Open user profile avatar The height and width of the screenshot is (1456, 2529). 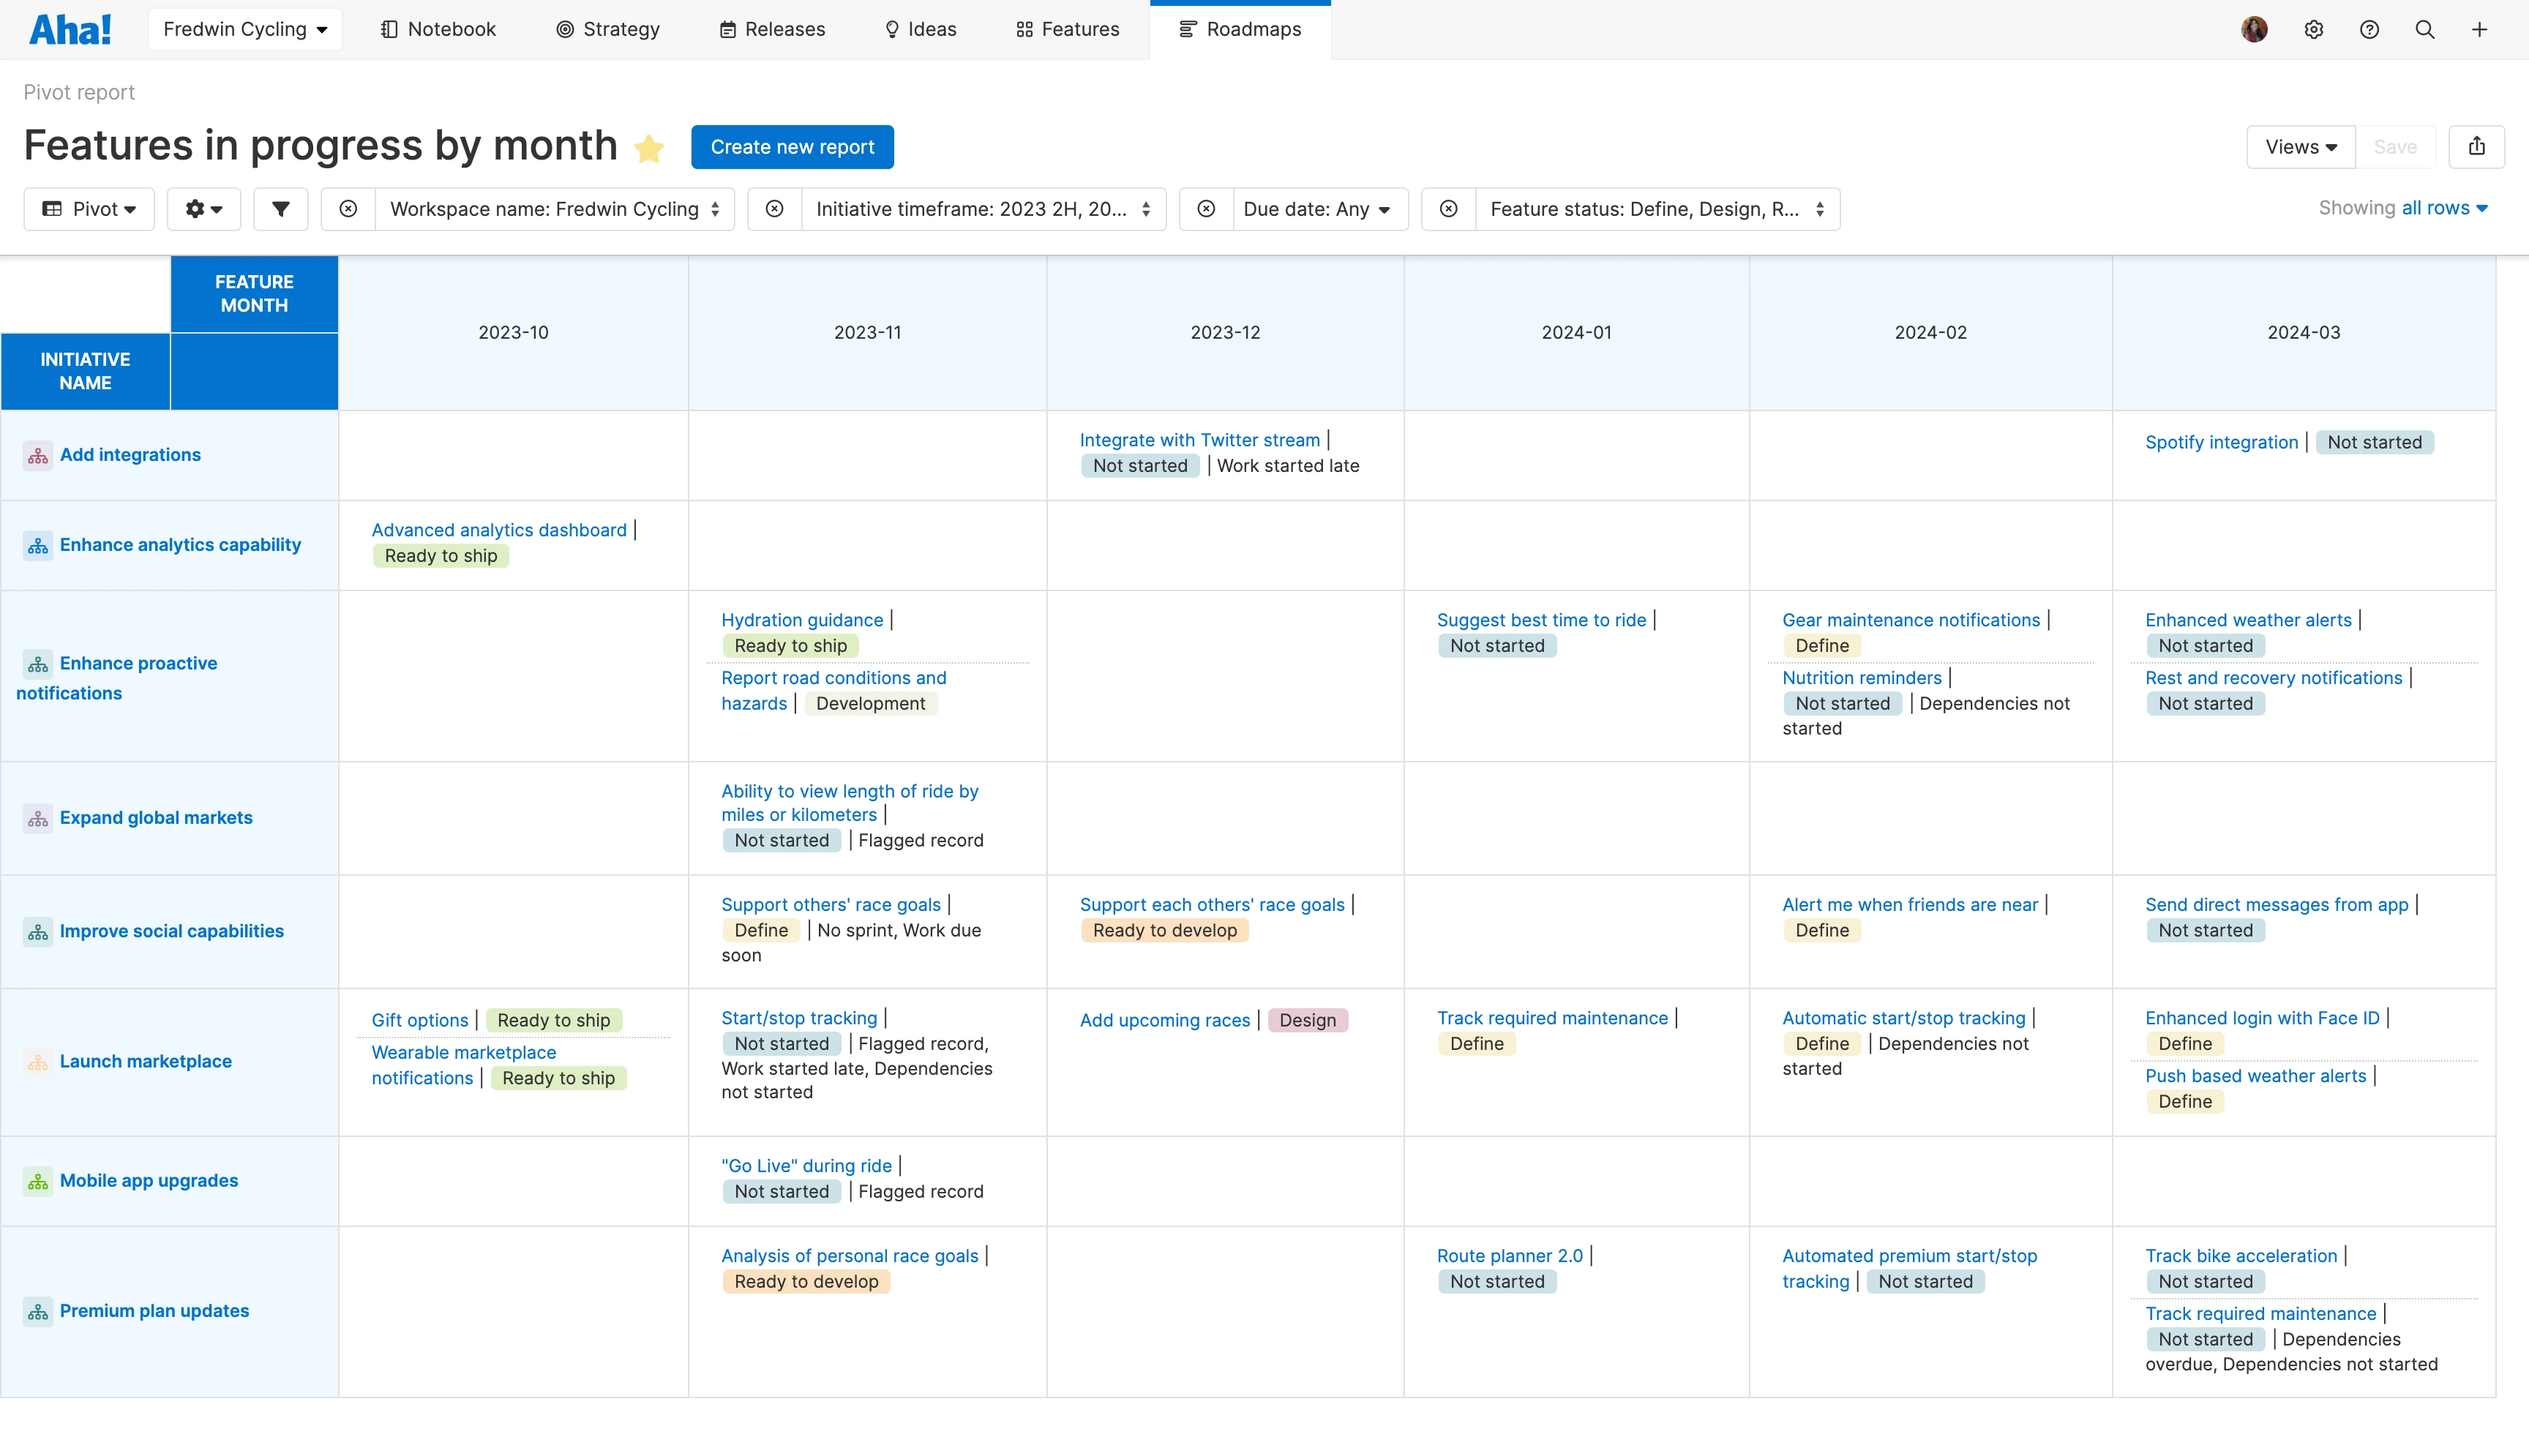pos(2254,29)
